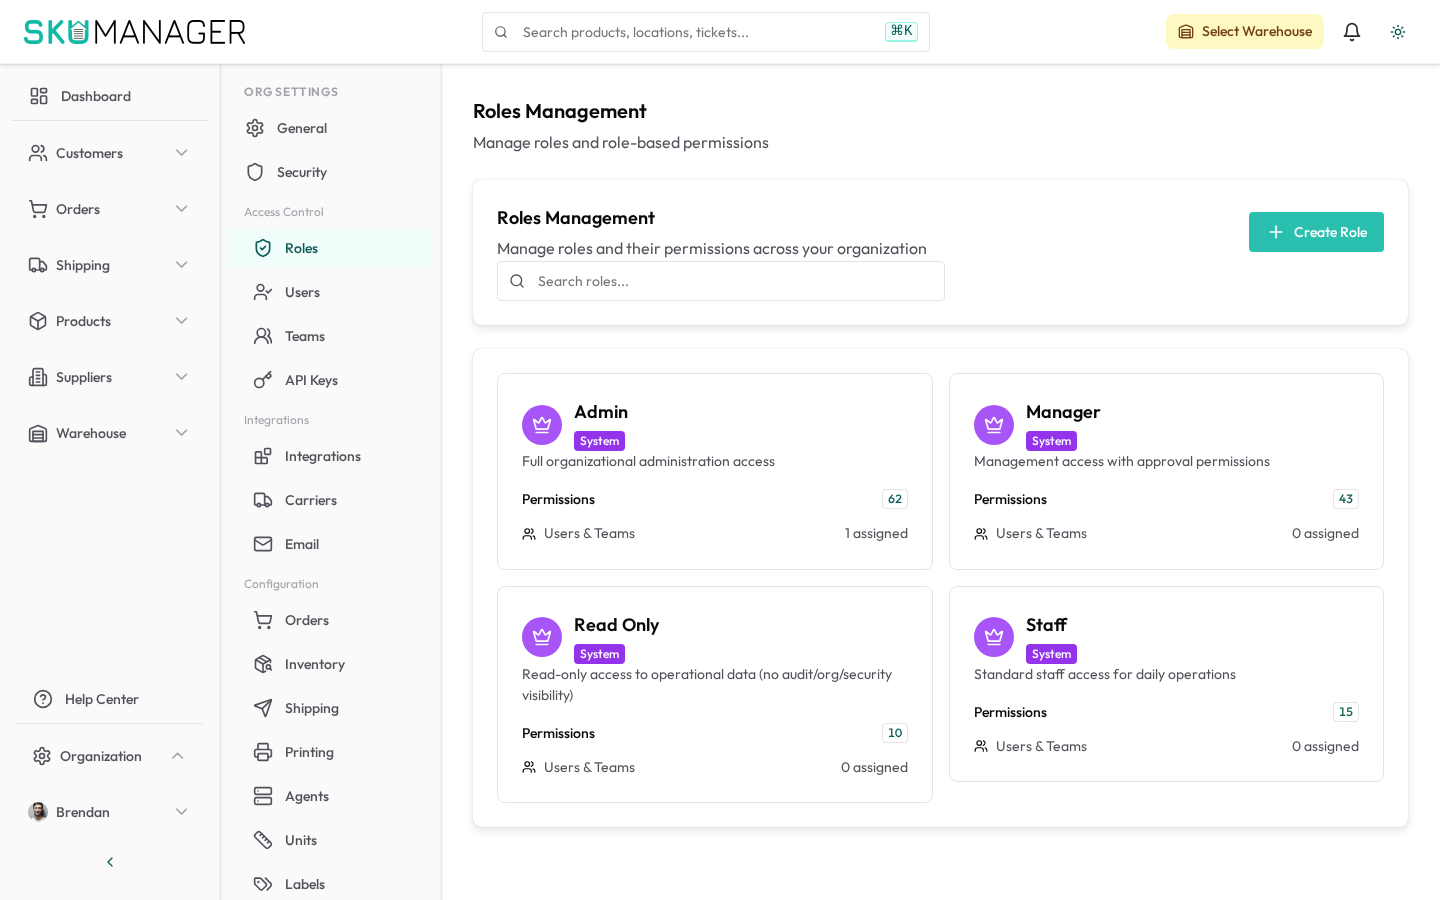Click Read Only permissions count 10

(x=895, y=733)
